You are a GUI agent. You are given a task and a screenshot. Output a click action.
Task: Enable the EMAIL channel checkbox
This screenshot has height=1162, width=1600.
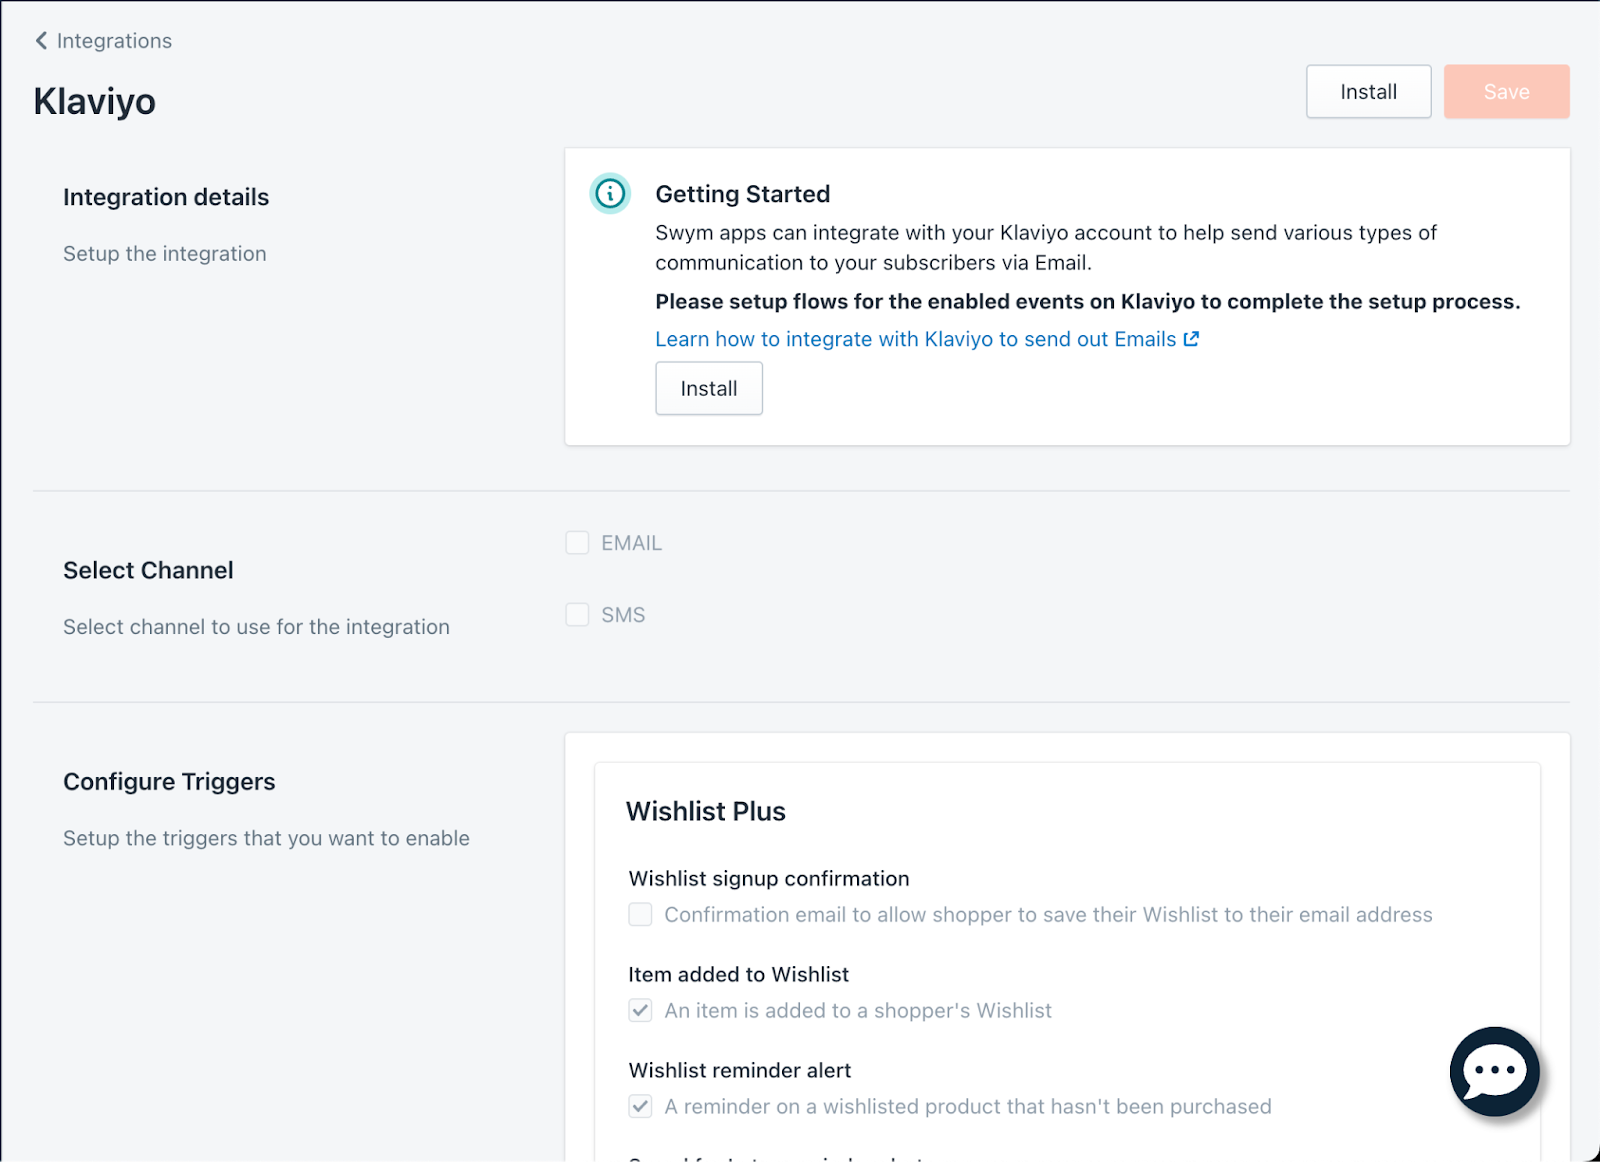pos(577,543)
